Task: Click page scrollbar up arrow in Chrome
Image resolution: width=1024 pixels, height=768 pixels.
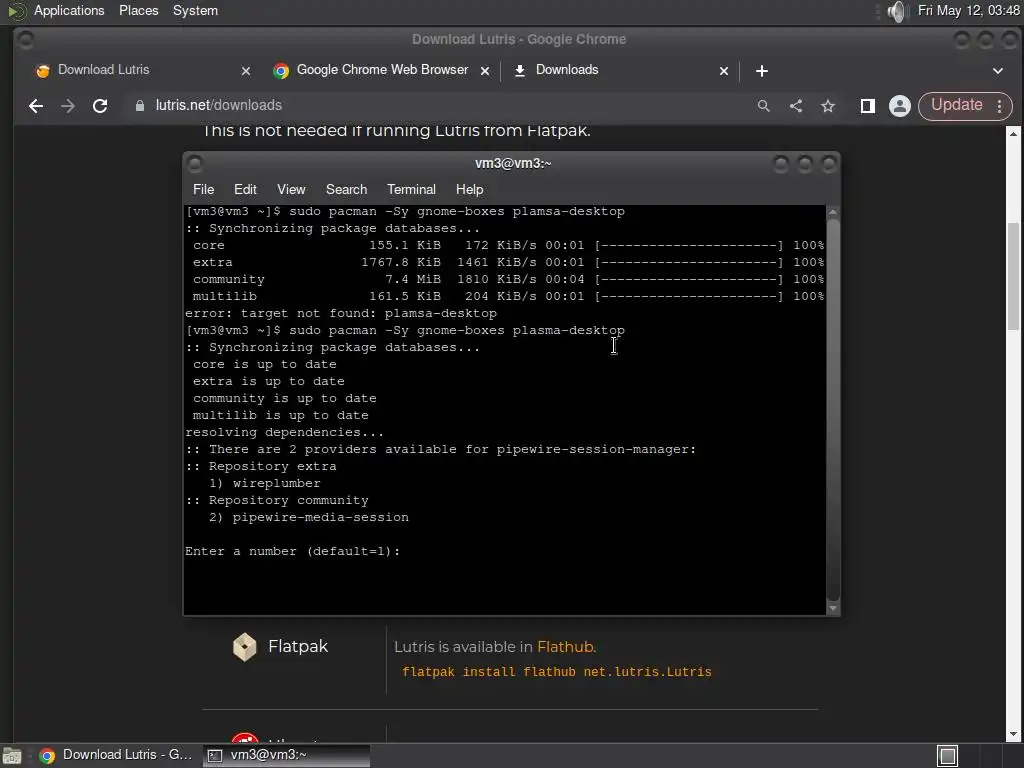Action: [1014, 134]
